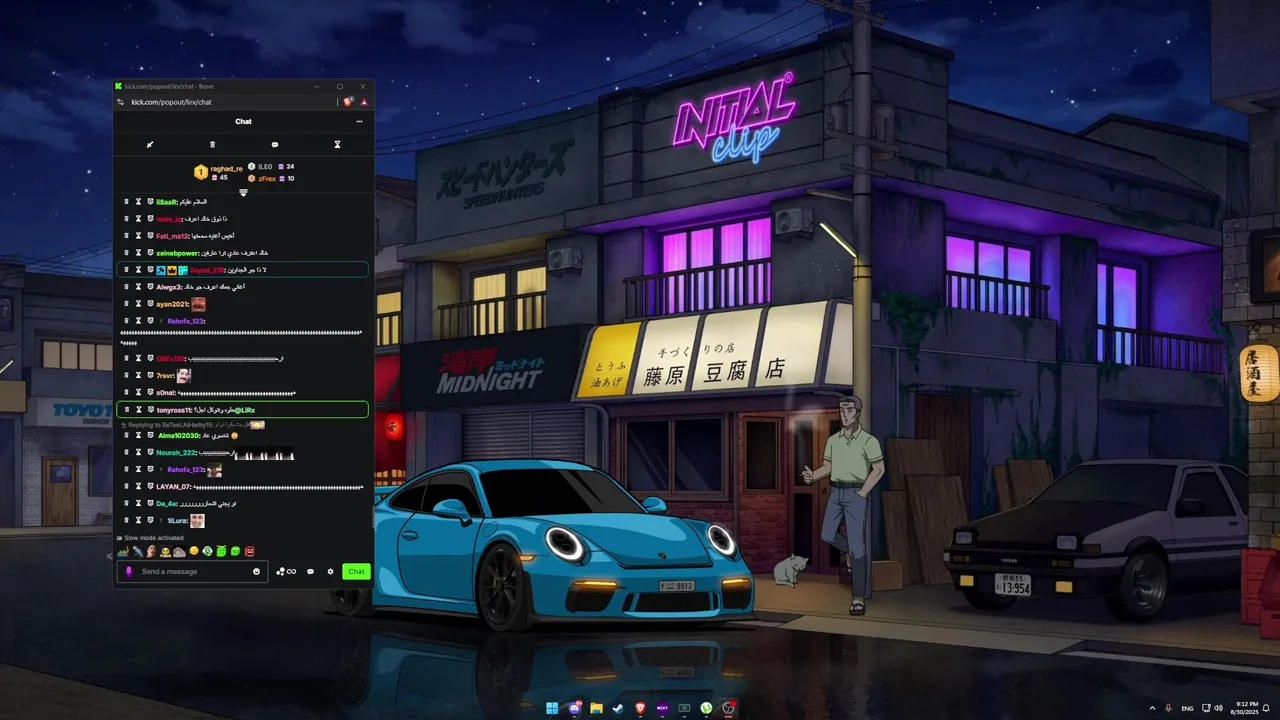Click the pin/sword icon in chat toolbar
Screen dimensions: 1280x720
click(x=150, y=145)
